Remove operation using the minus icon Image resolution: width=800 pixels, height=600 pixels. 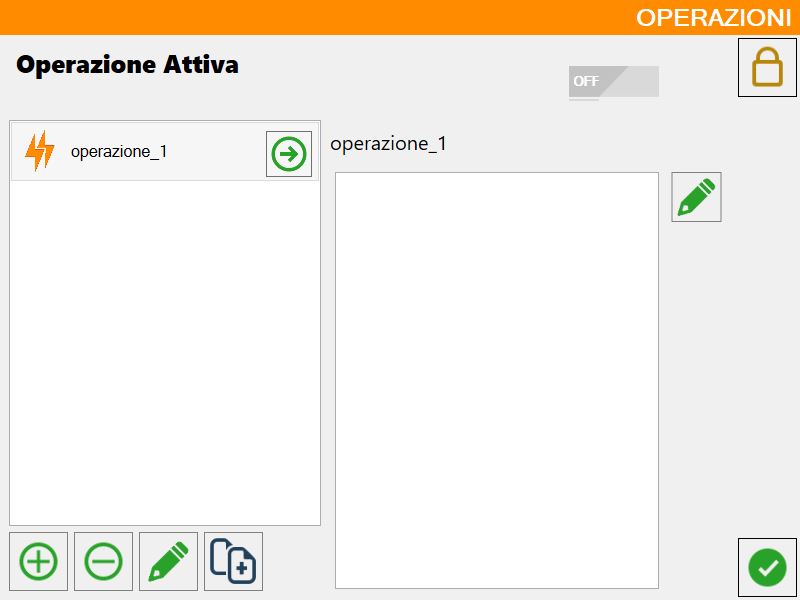point(103,561)
